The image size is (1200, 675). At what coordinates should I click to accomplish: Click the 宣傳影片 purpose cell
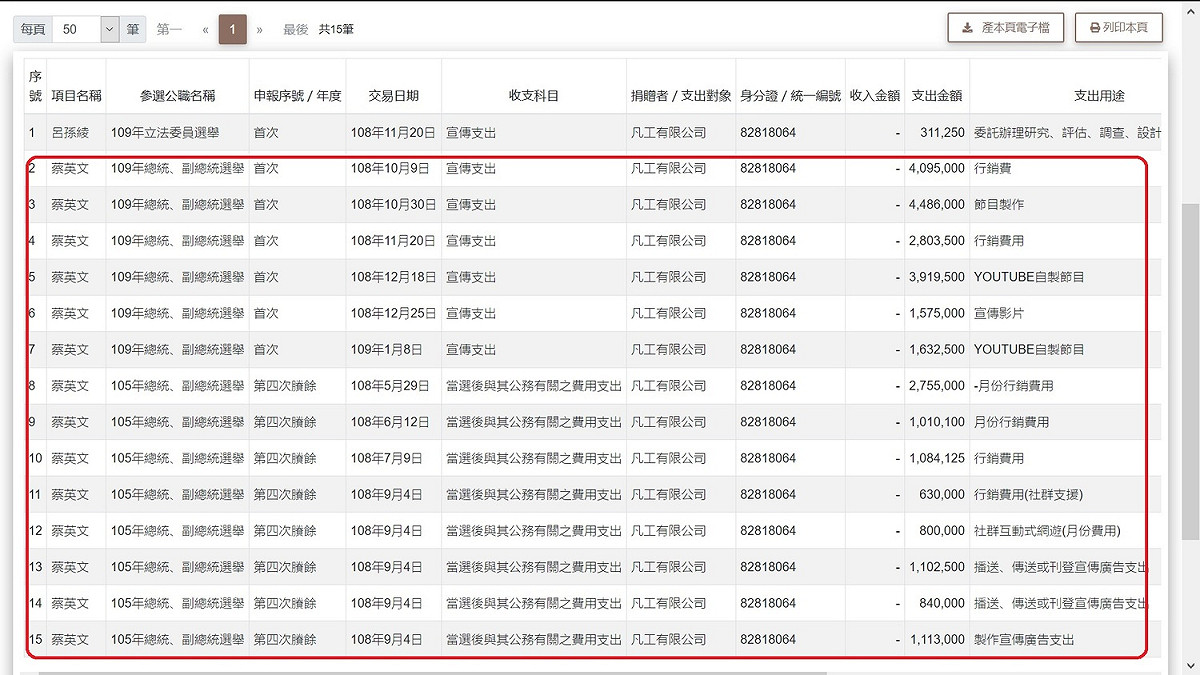click(x=999, y=313)
